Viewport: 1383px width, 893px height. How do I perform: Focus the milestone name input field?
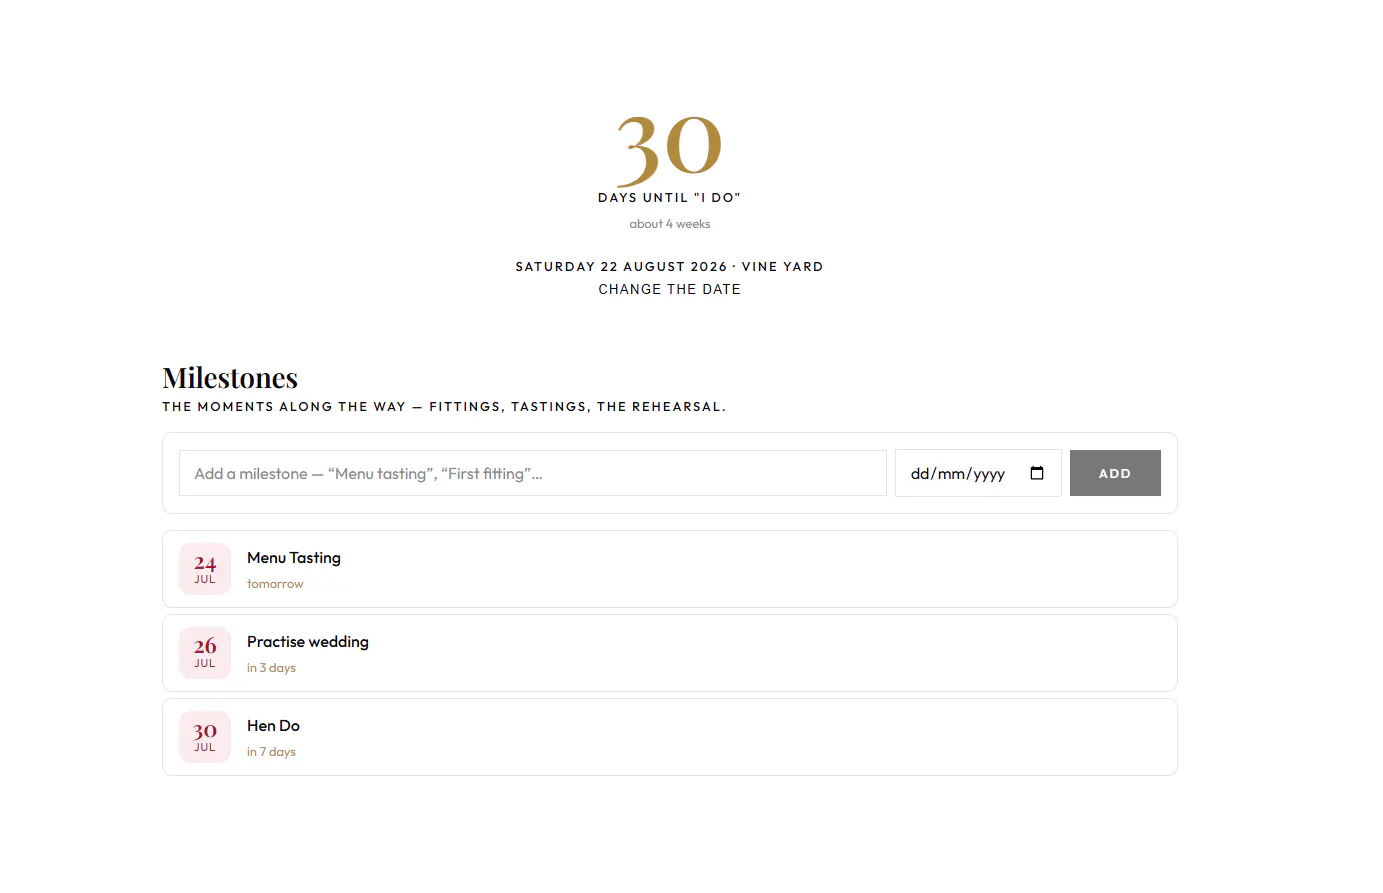(533, 473)
